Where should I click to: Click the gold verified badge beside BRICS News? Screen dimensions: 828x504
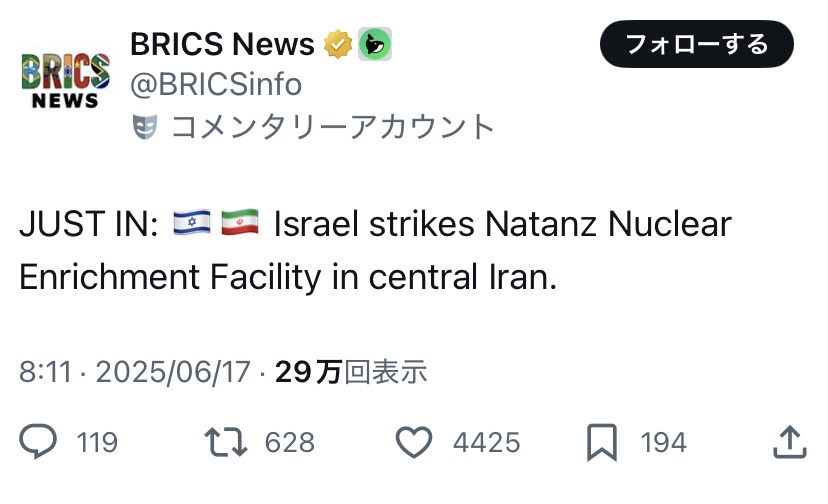point(335,44)
